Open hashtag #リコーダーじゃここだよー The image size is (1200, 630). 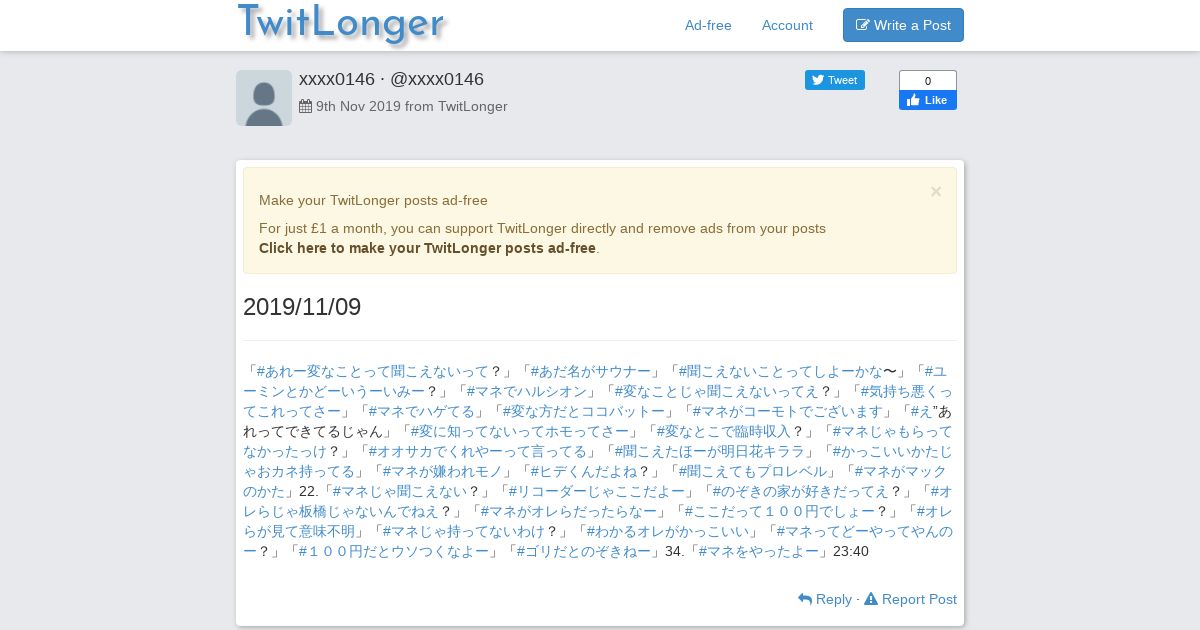[x=597, y=491]
